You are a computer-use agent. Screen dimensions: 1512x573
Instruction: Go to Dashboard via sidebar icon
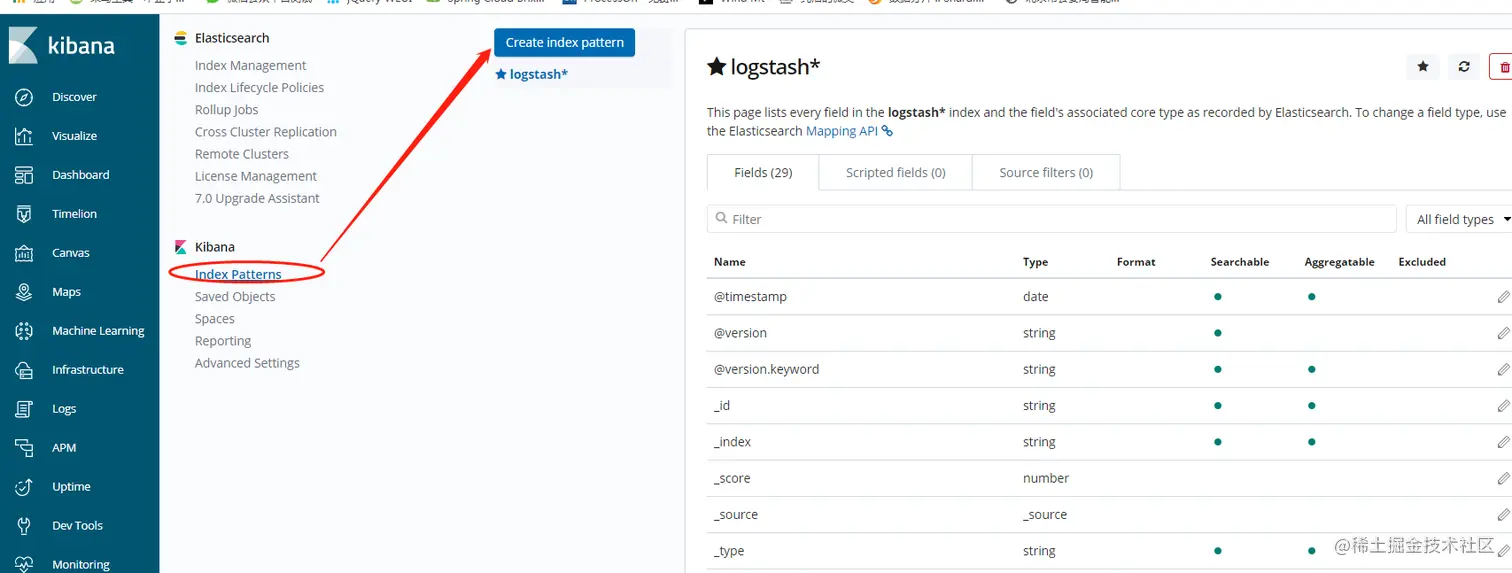(x=24, y=175)
